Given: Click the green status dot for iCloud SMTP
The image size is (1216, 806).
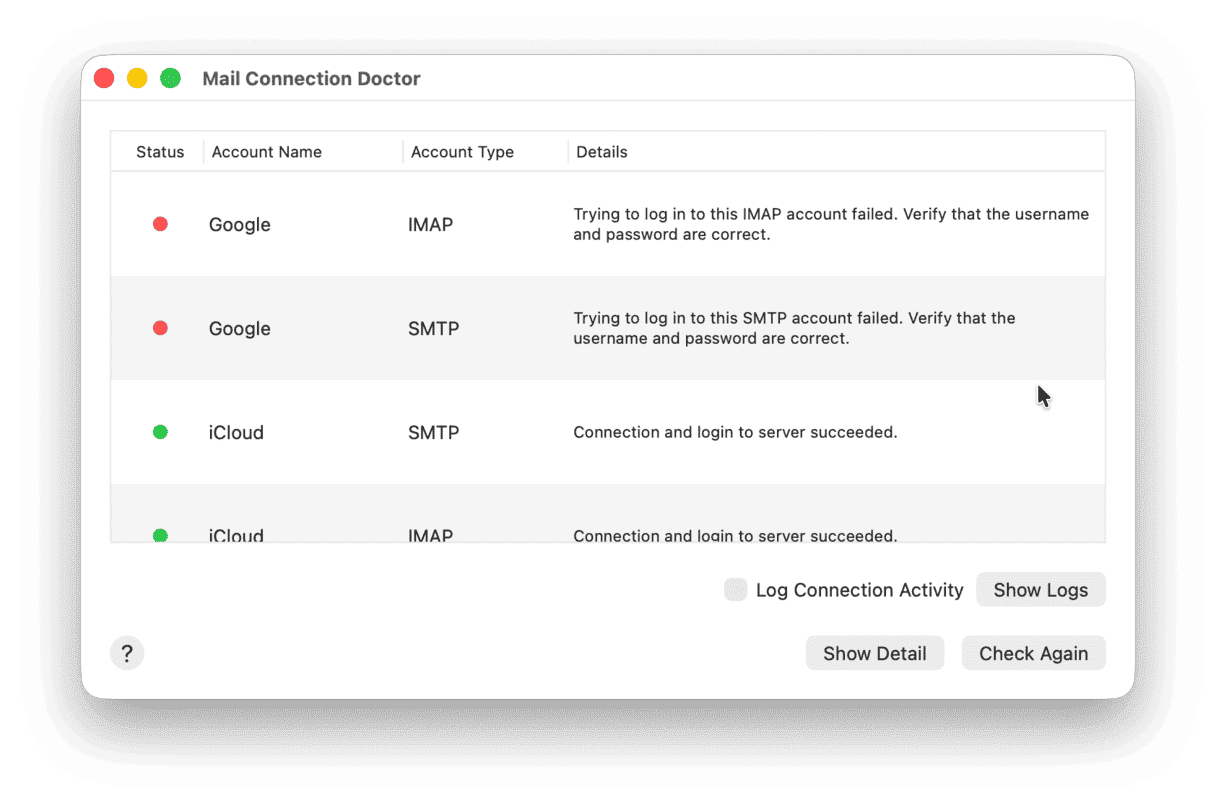Looking at the screenshot, I should coord(160,432).
